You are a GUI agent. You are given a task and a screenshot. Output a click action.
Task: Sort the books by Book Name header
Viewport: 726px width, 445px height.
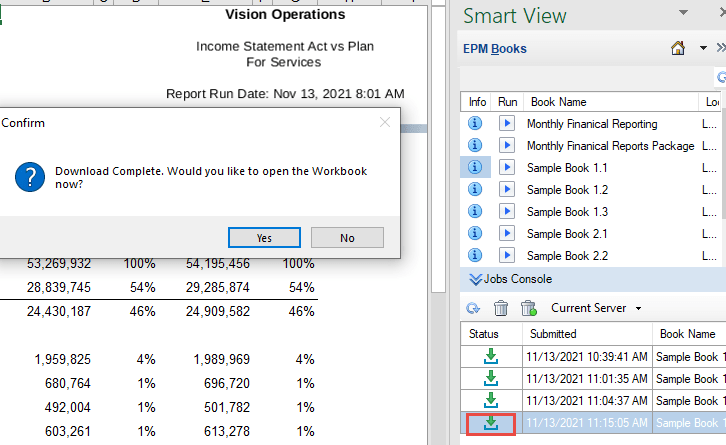pos(558,102)
